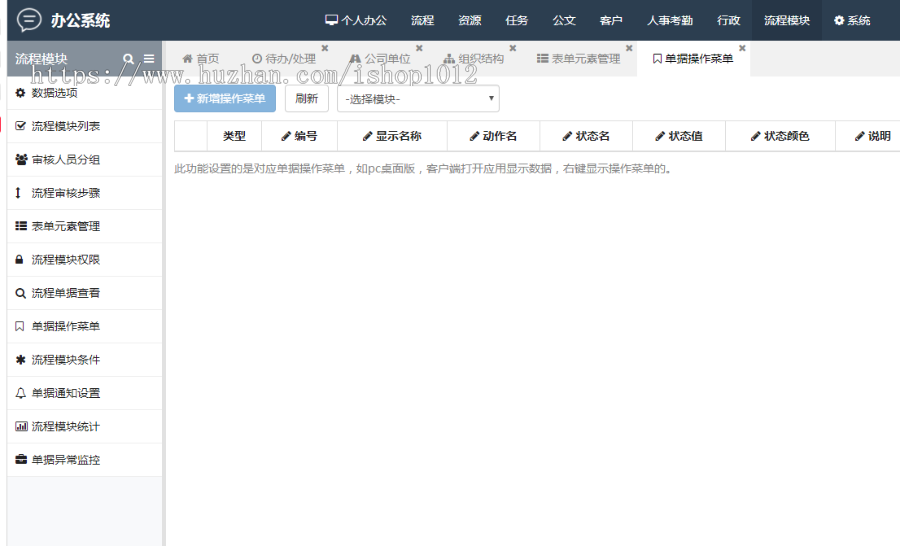This screenshot has height=546, width=900.
Task: Switch to the 组织结构 tab
Action: click(x=474, y=59)
